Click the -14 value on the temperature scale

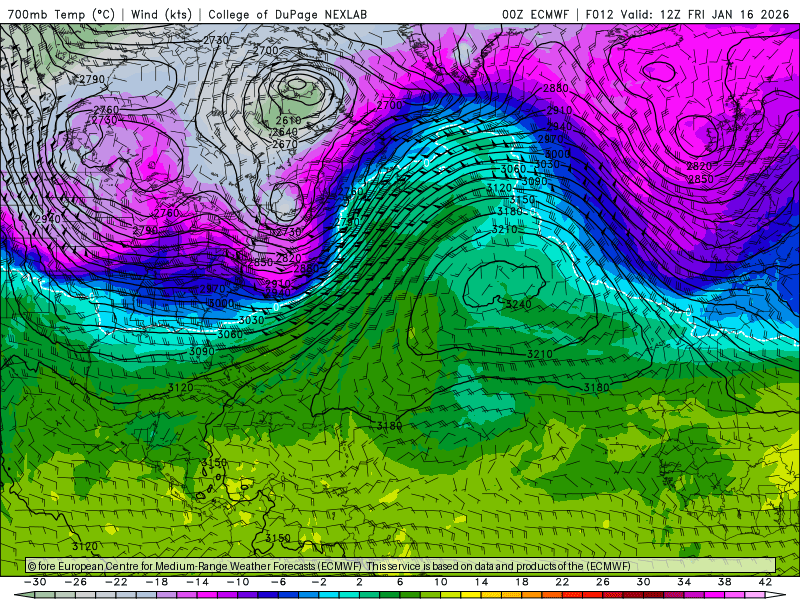click(x=197, y=582)
